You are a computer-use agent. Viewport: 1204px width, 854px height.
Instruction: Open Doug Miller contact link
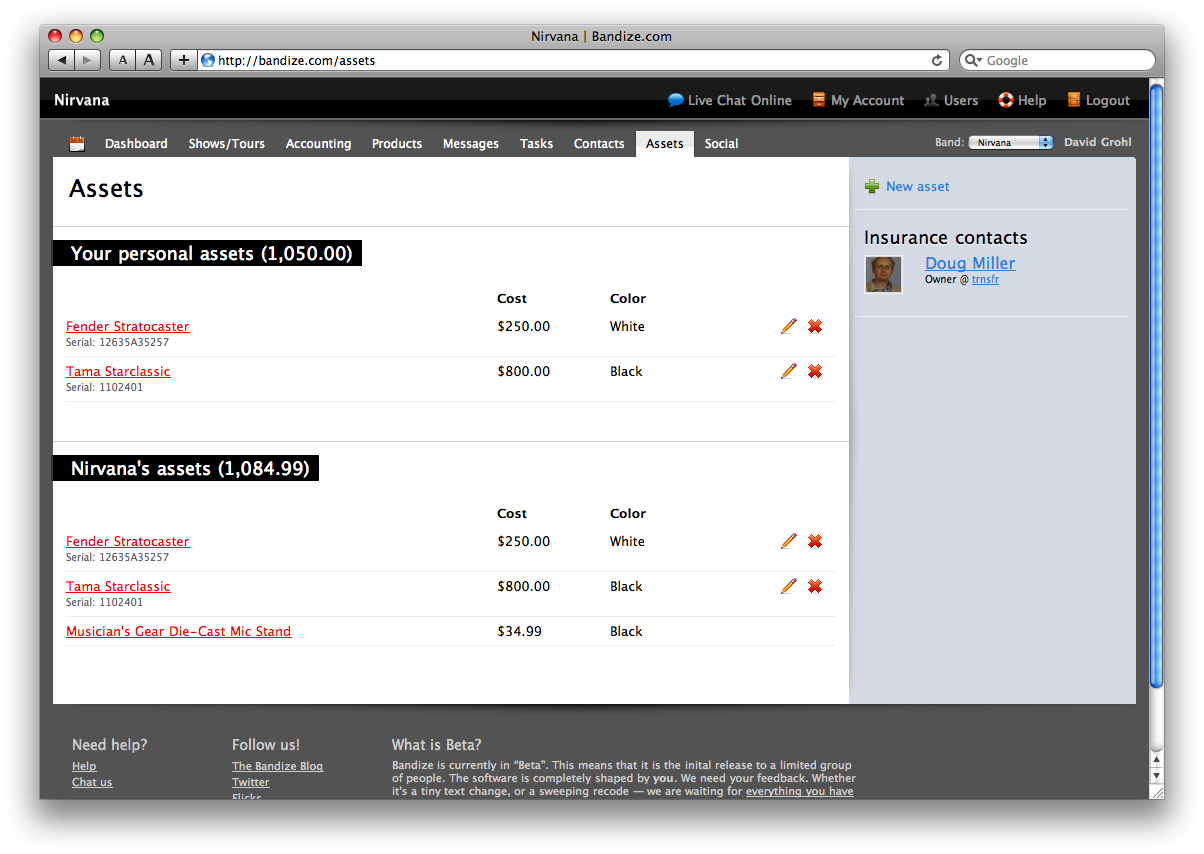click(970, 263)
